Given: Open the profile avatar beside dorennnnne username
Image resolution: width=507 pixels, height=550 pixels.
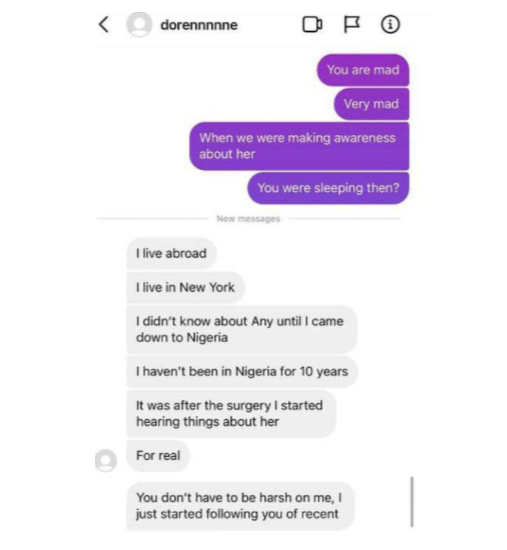Looking at the screenshot, I should click(x=139, y=25).
